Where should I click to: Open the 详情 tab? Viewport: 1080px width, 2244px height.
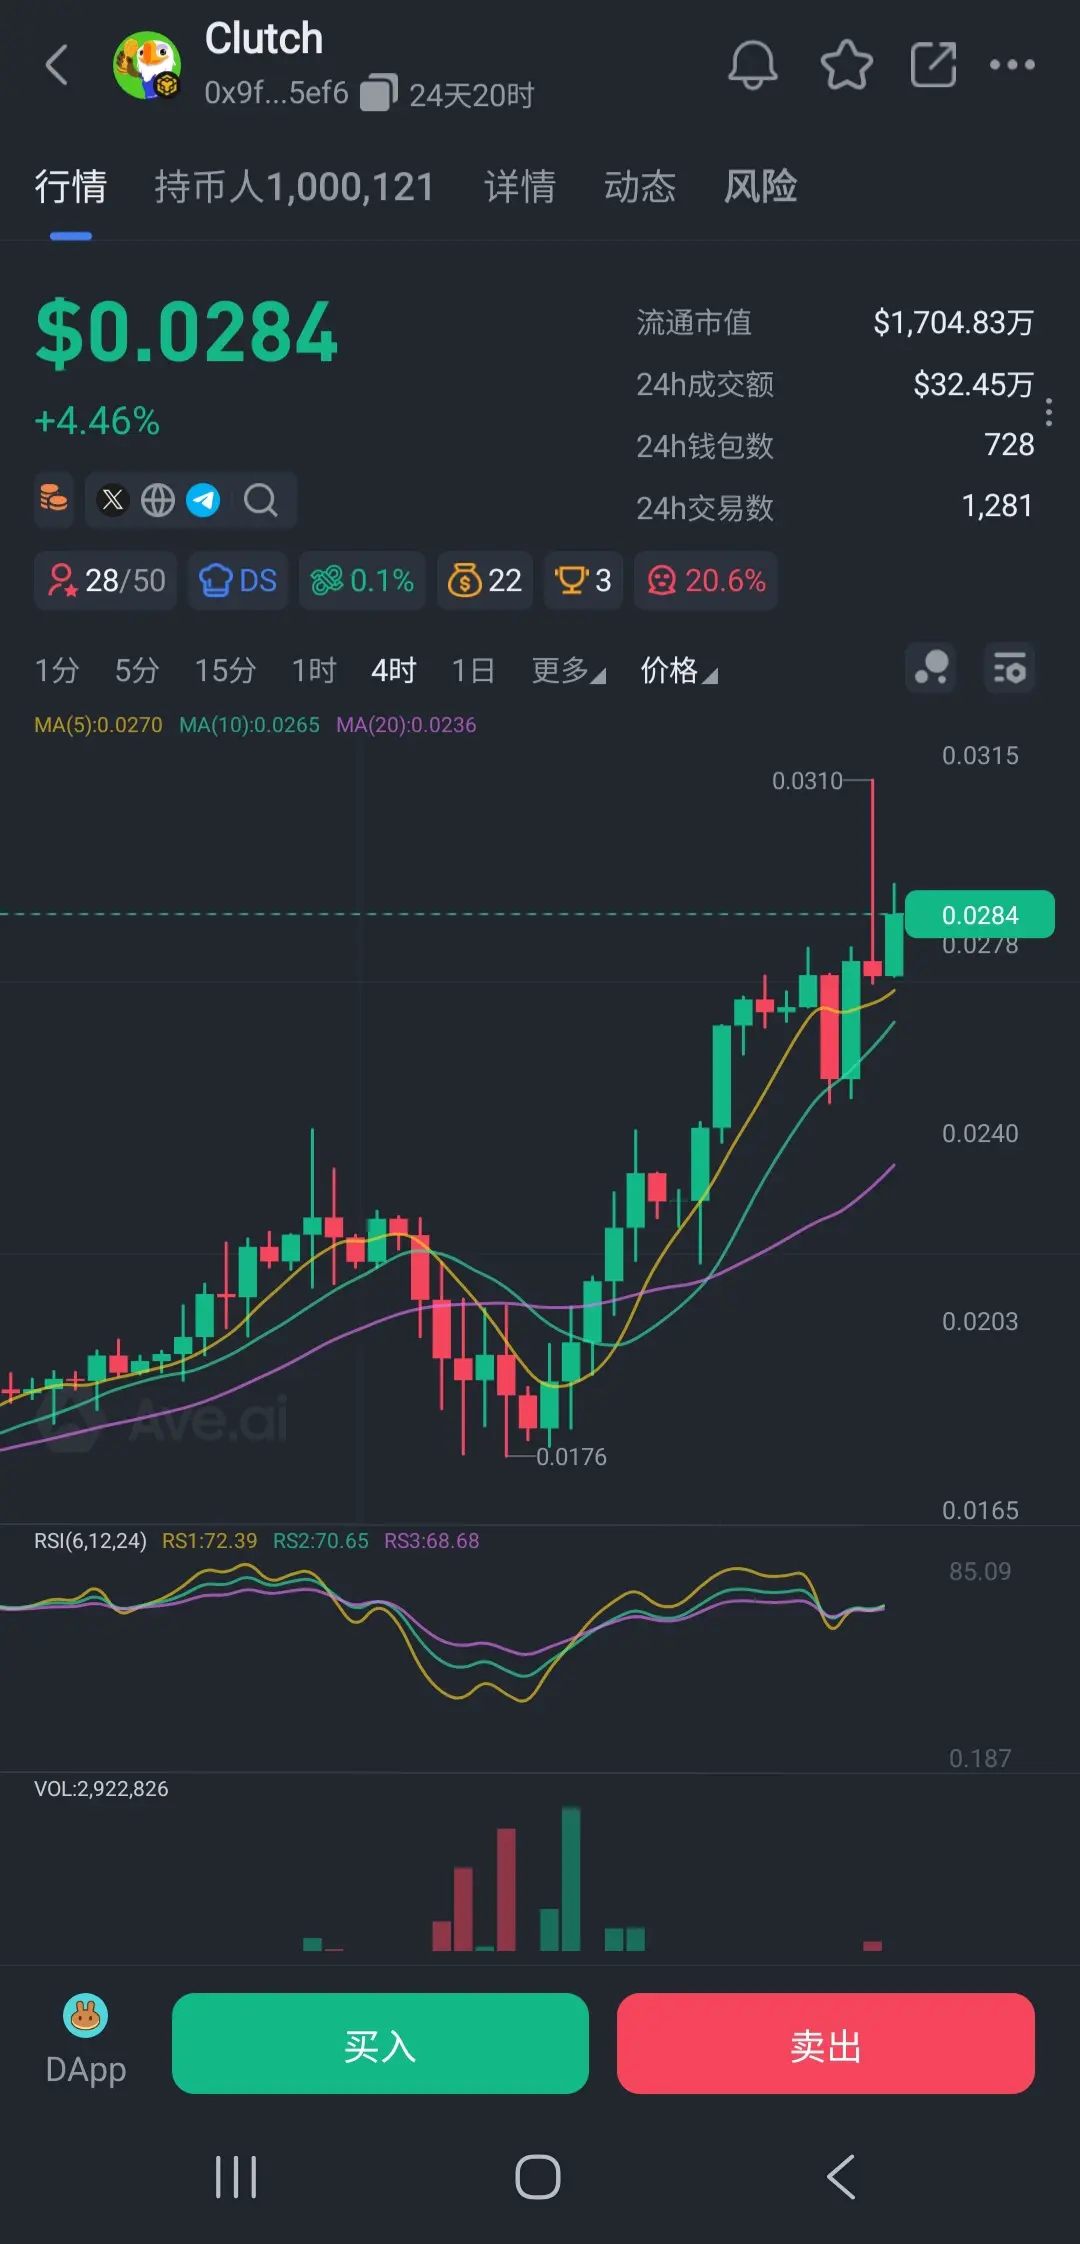coord(519,187)
